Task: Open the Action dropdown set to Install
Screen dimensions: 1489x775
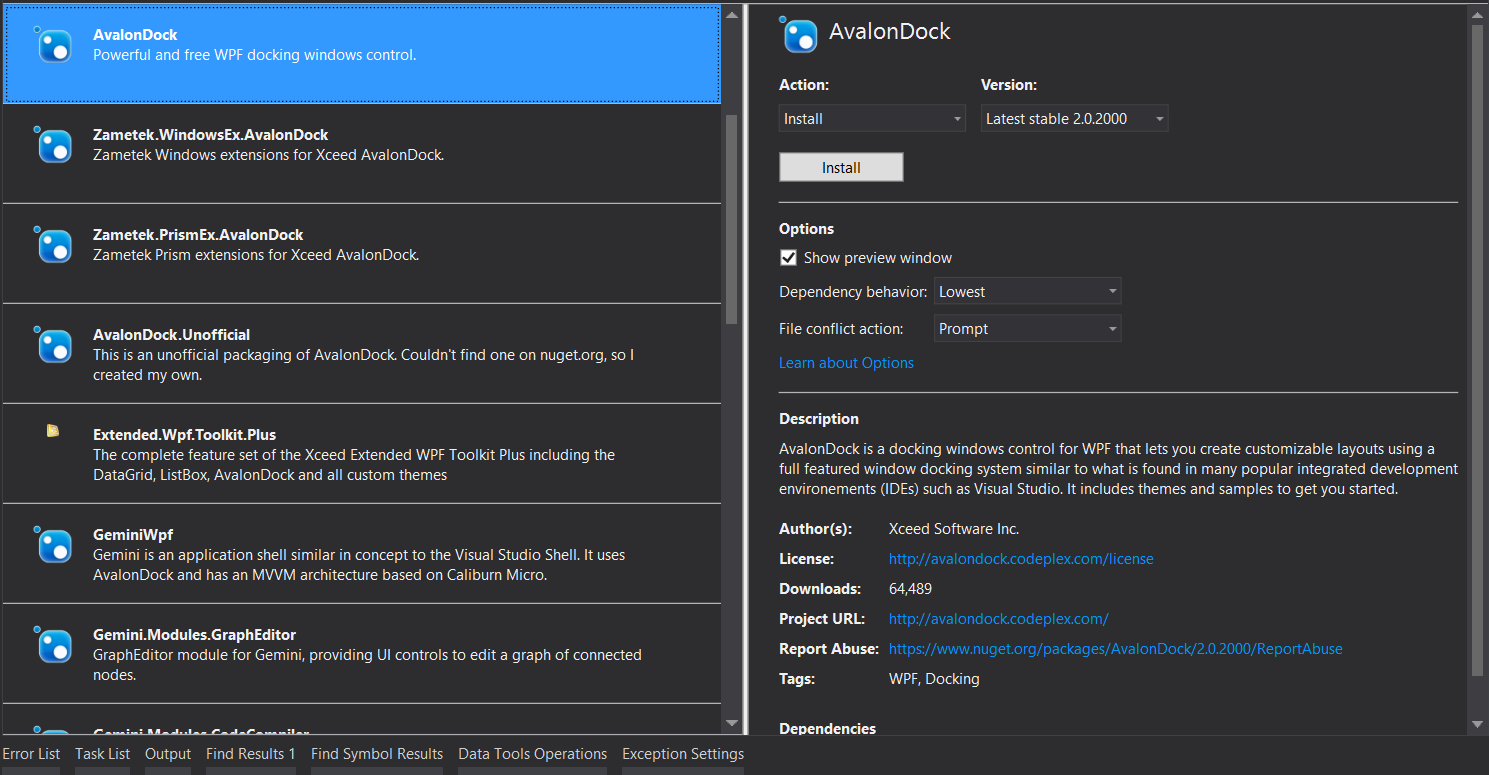Action: (x=871, y=119)
